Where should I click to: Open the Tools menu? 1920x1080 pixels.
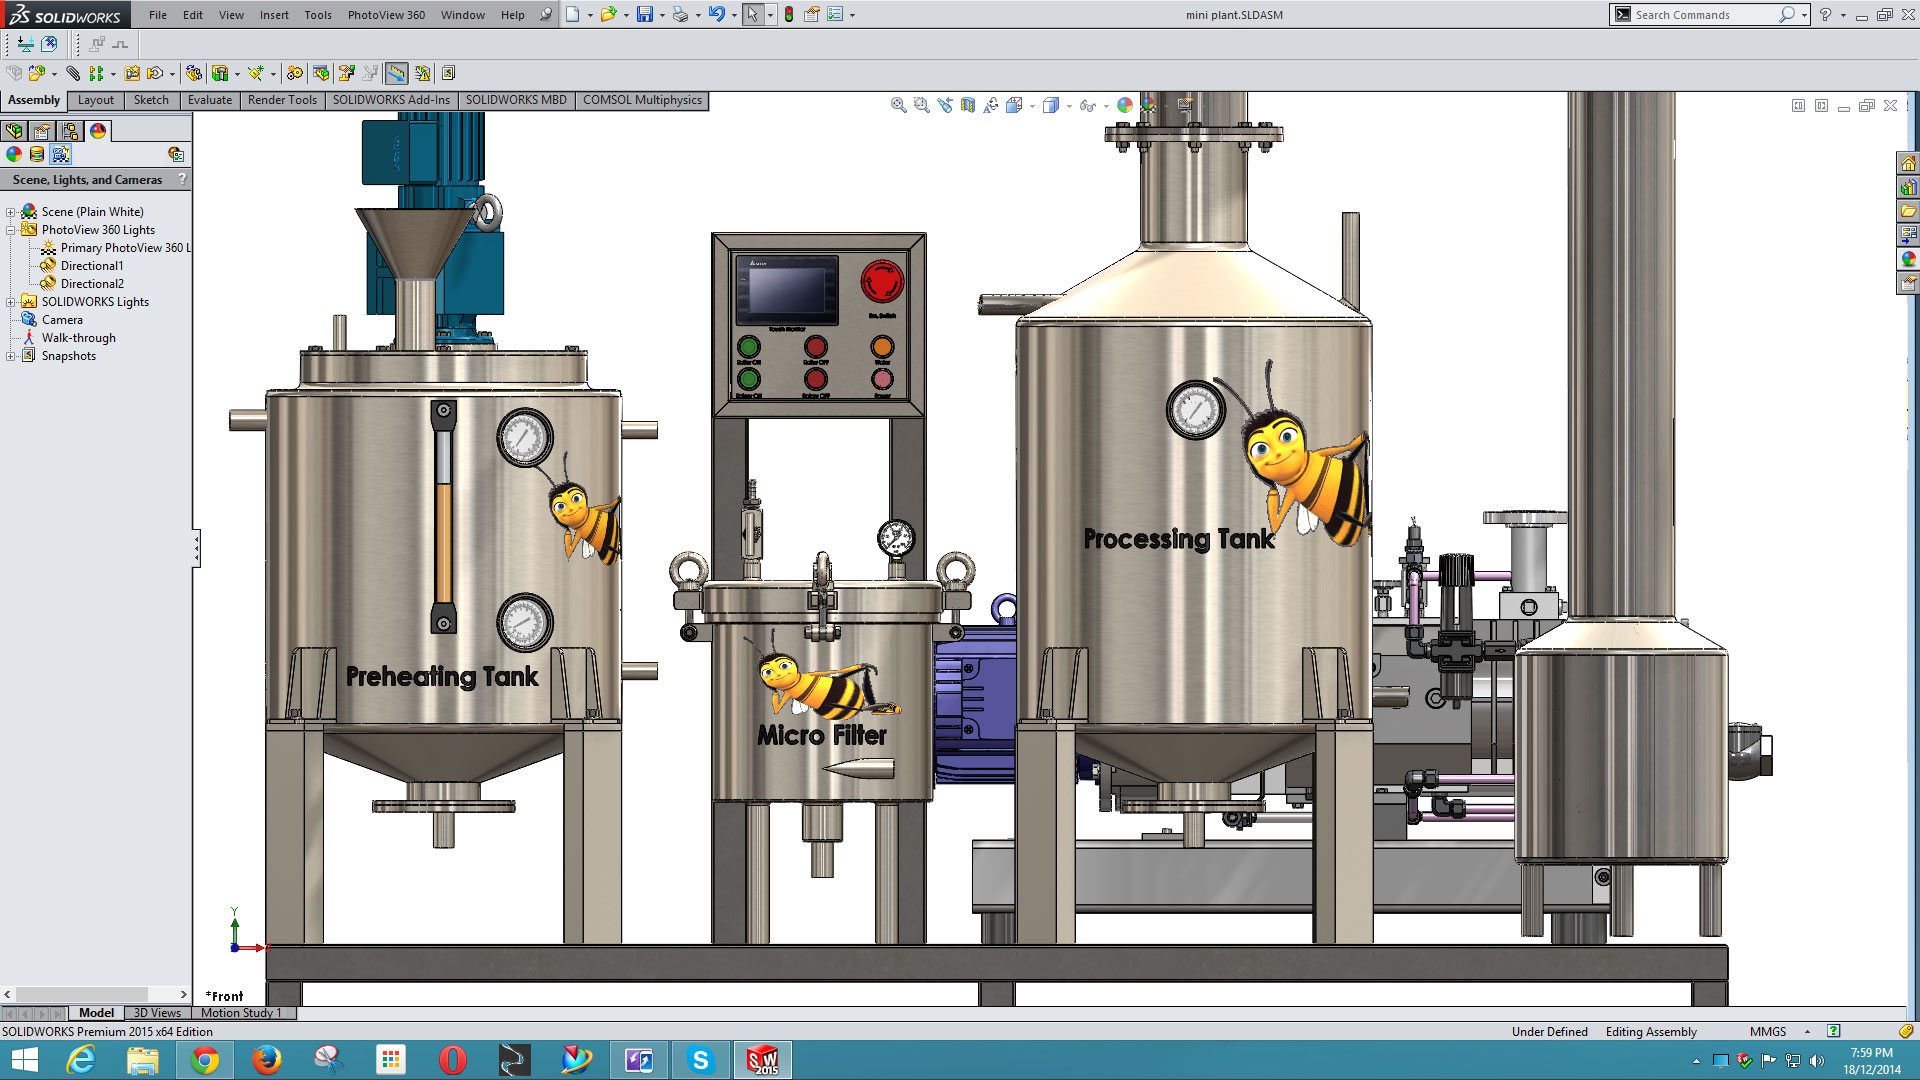(318, 15)
